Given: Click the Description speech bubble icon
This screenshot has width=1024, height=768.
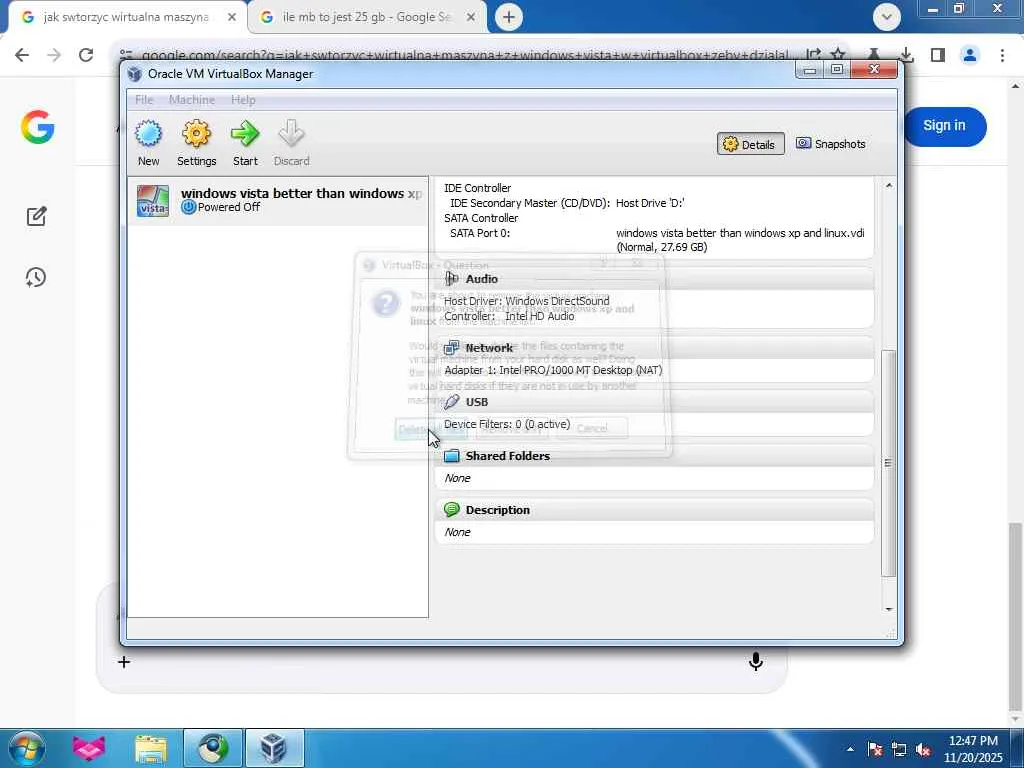Looking at the screenshot, I should tap(451, 509).
